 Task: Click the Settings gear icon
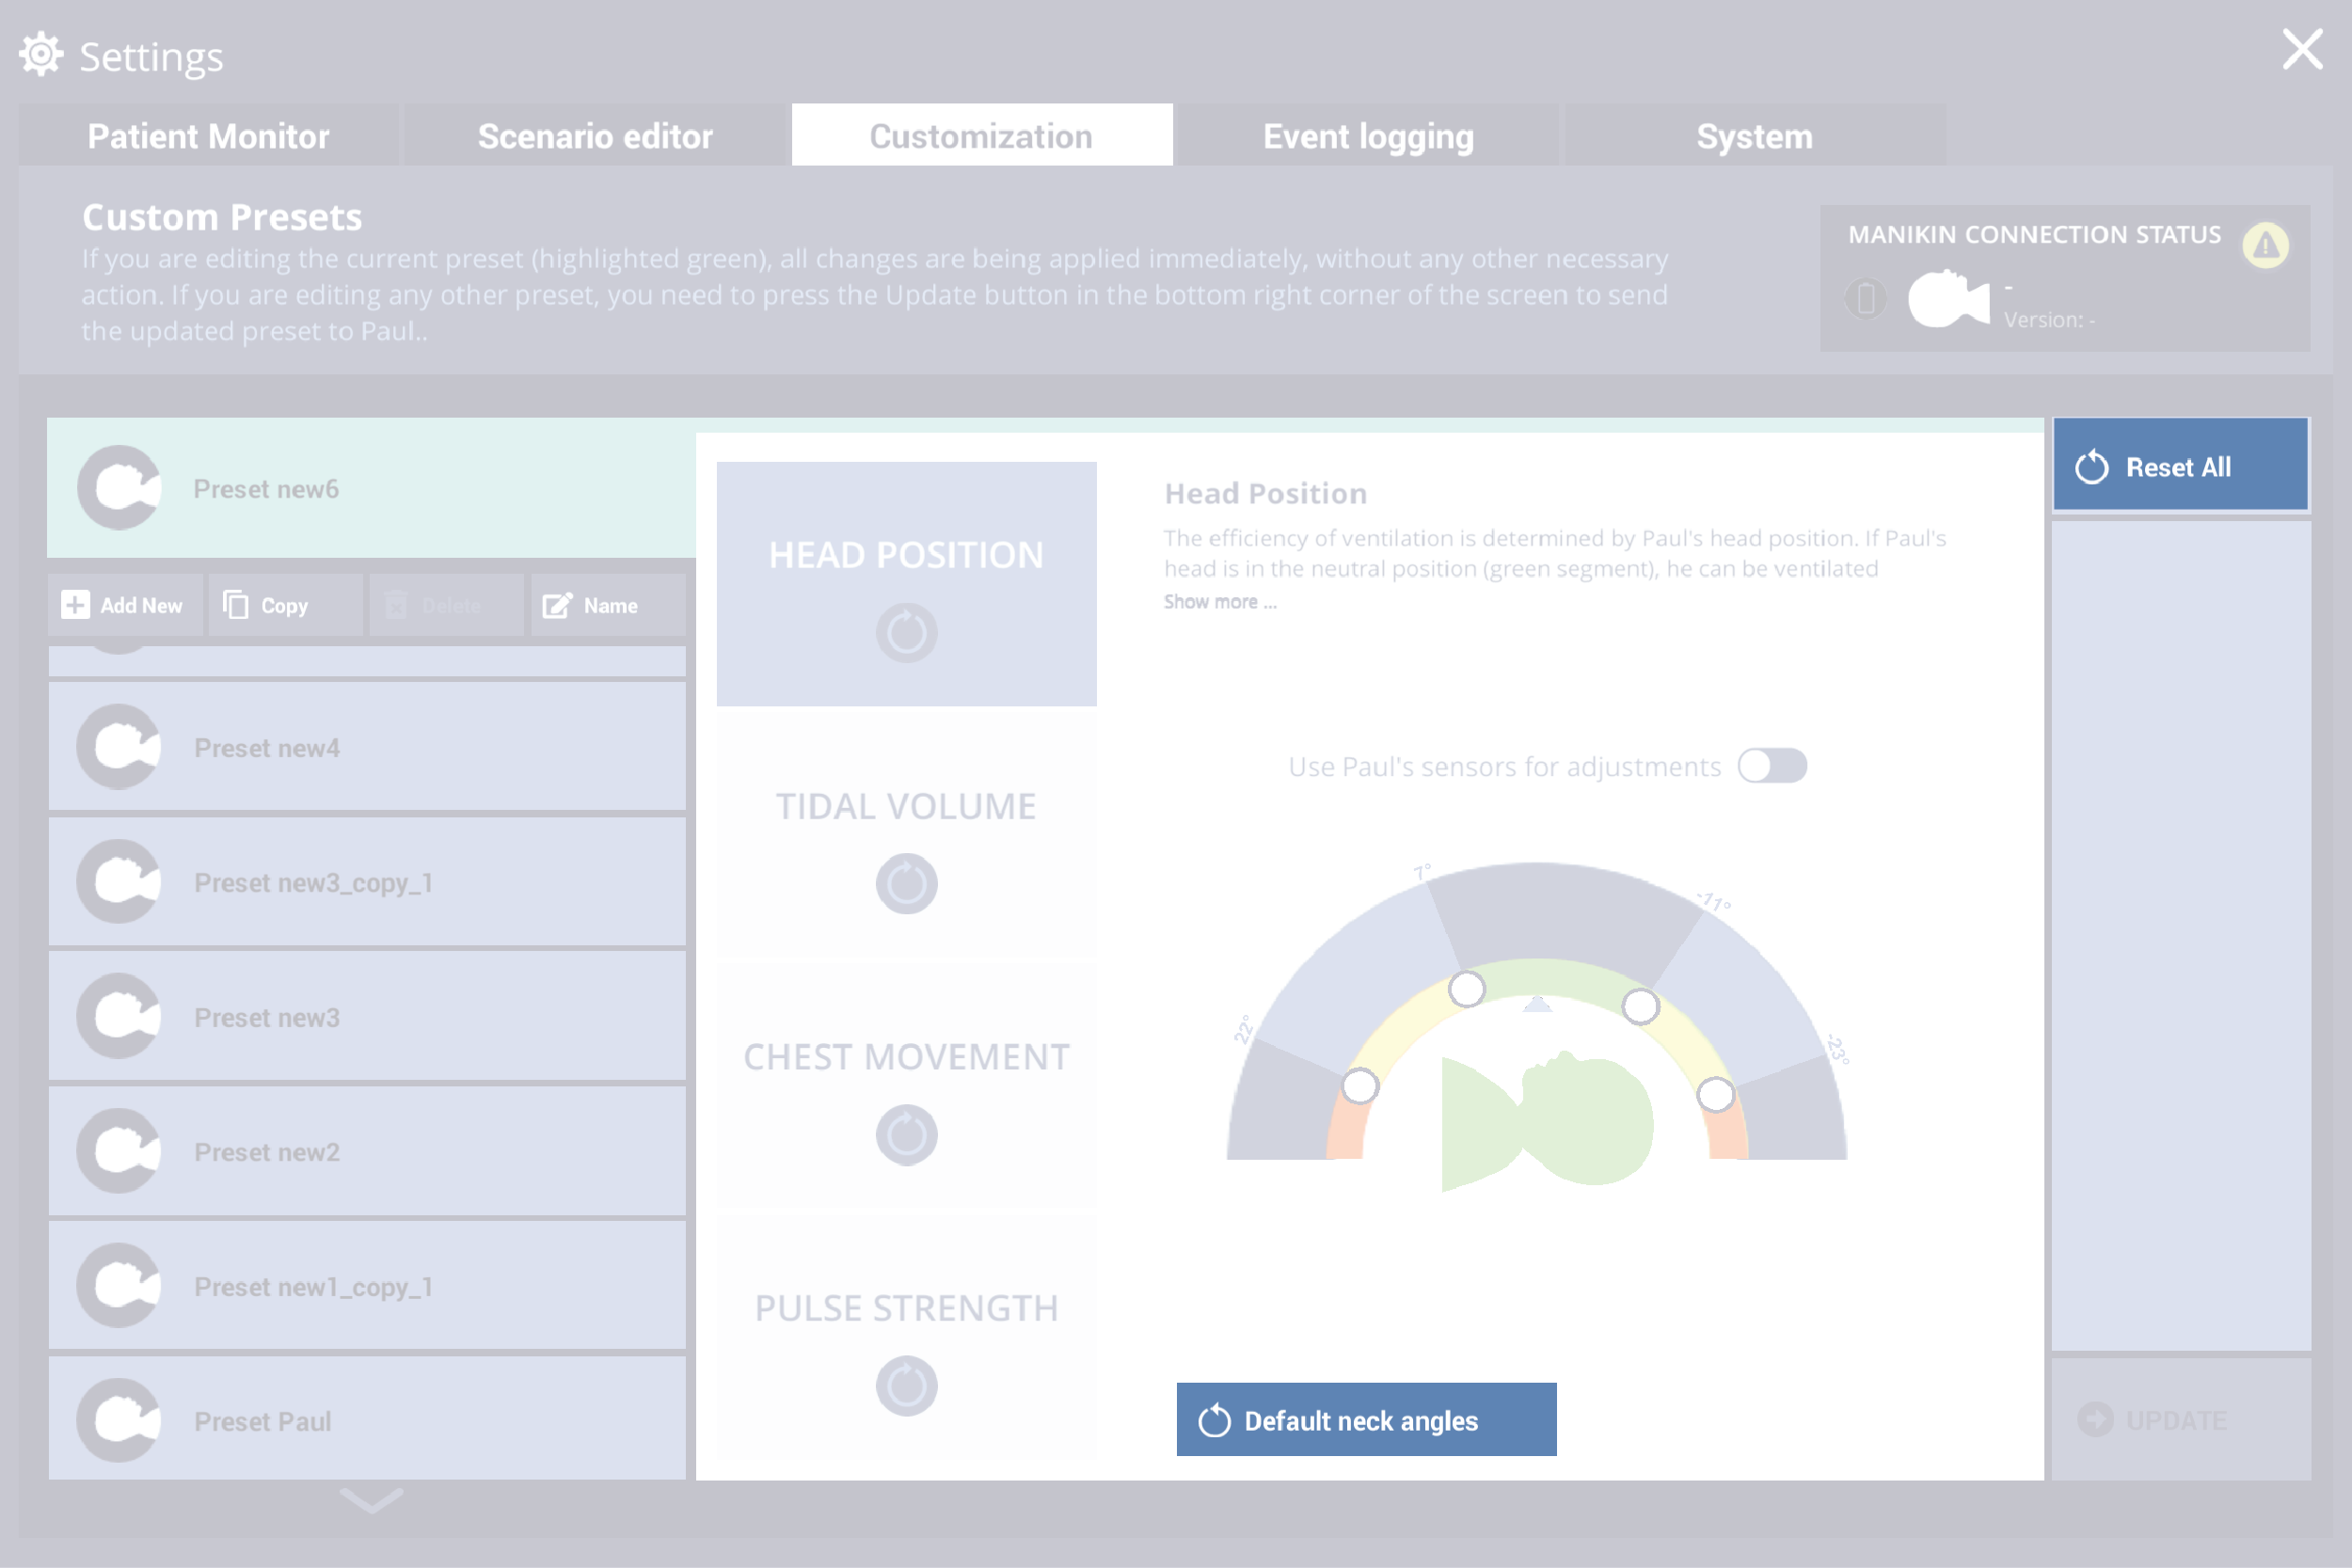tap(41, 55)
